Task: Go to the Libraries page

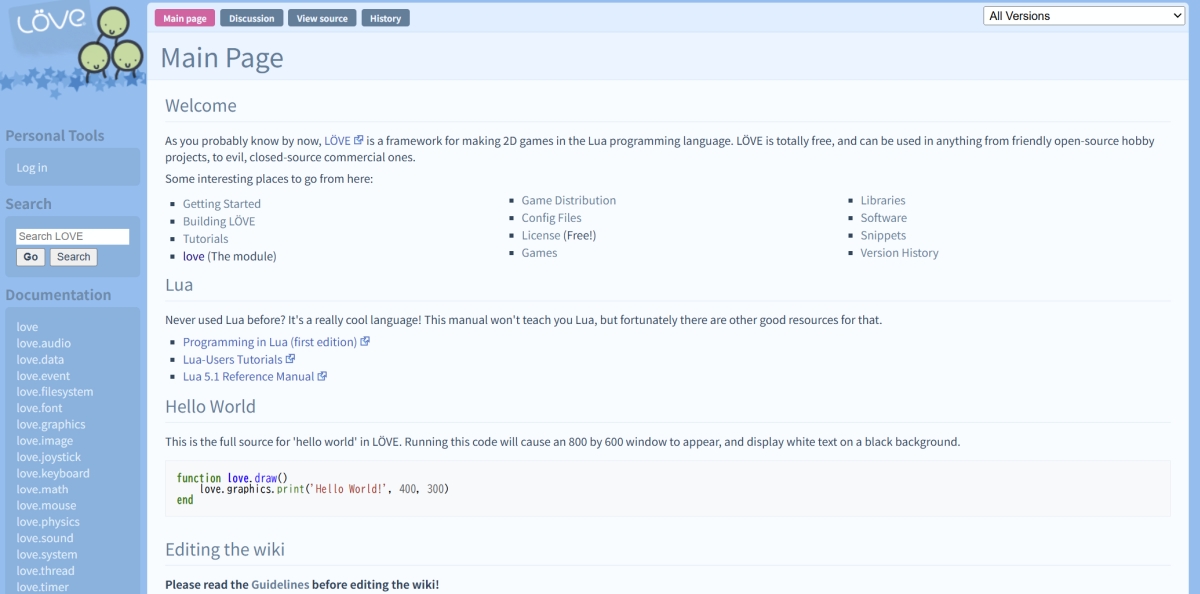Action: click(x=882, y=201)
